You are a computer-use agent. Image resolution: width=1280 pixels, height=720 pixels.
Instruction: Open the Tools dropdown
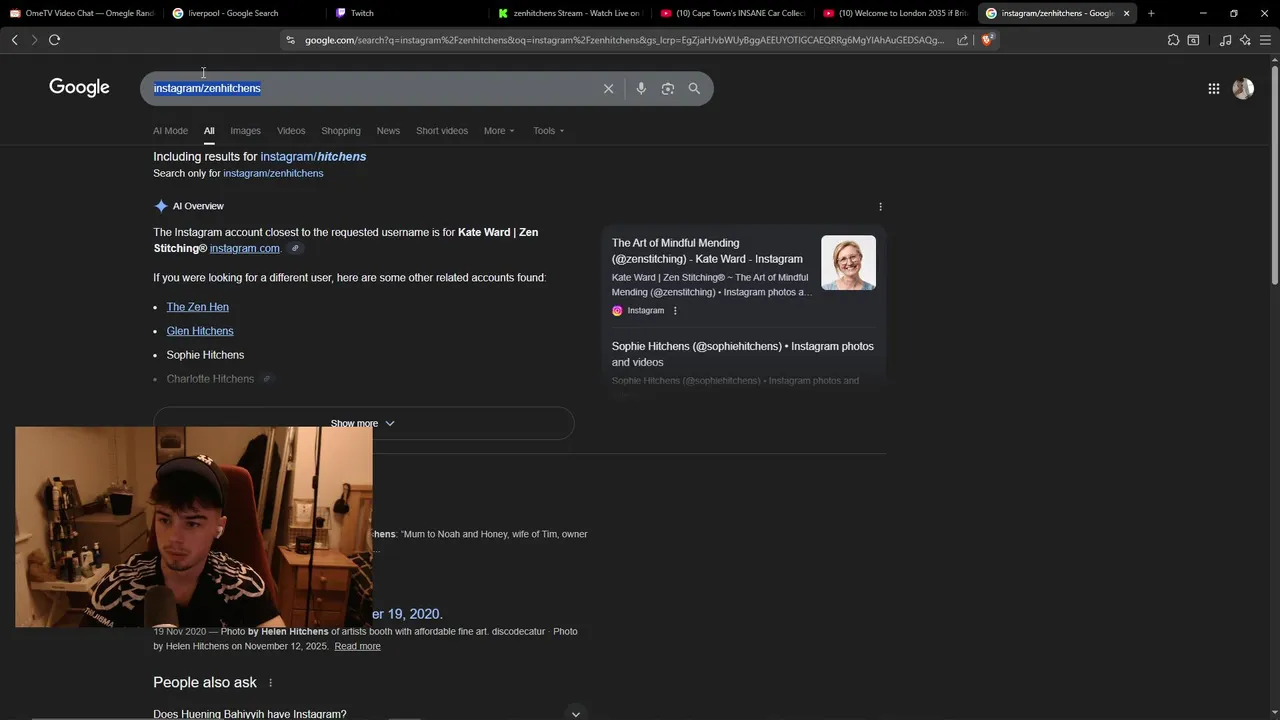pos(548,131)
